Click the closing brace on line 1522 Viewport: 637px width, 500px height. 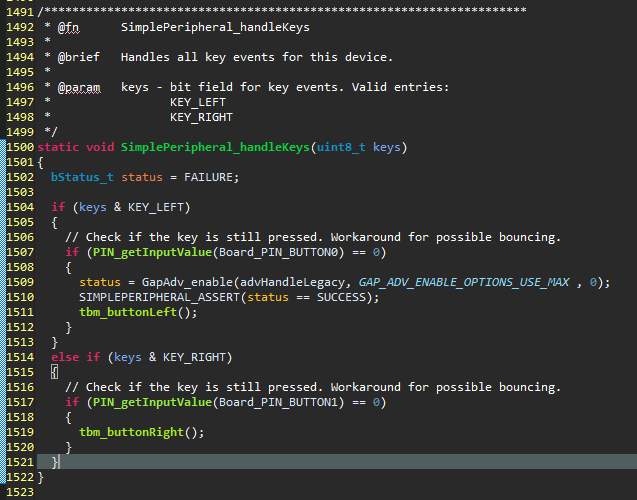click(x=41, y=477)
